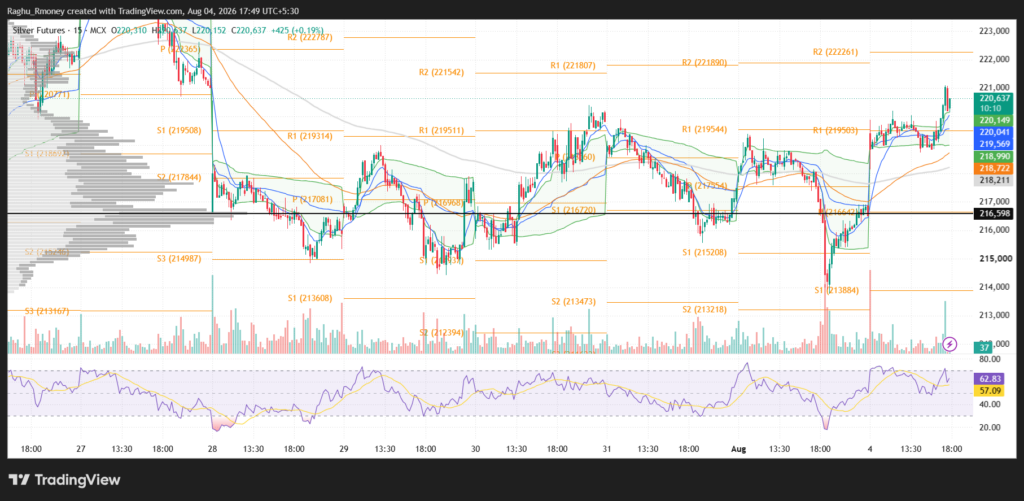Select the grey 218,211 price tag
The image size is (1024, 501).
click(993, 179)
